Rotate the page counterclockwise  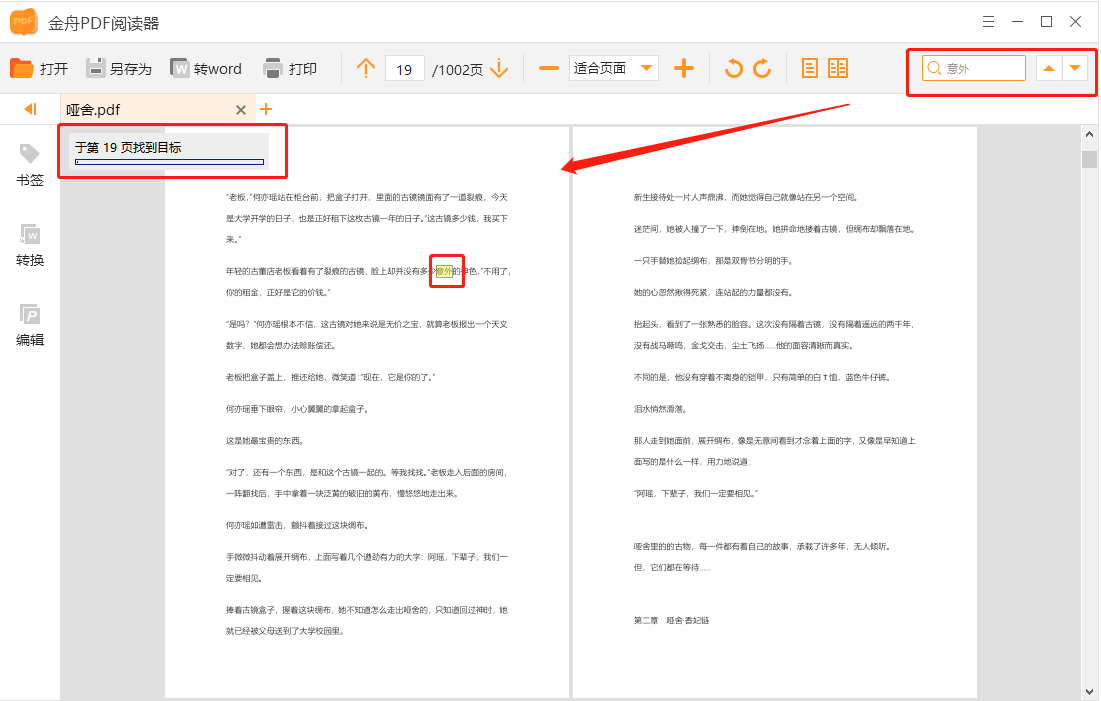pos(735,68)
